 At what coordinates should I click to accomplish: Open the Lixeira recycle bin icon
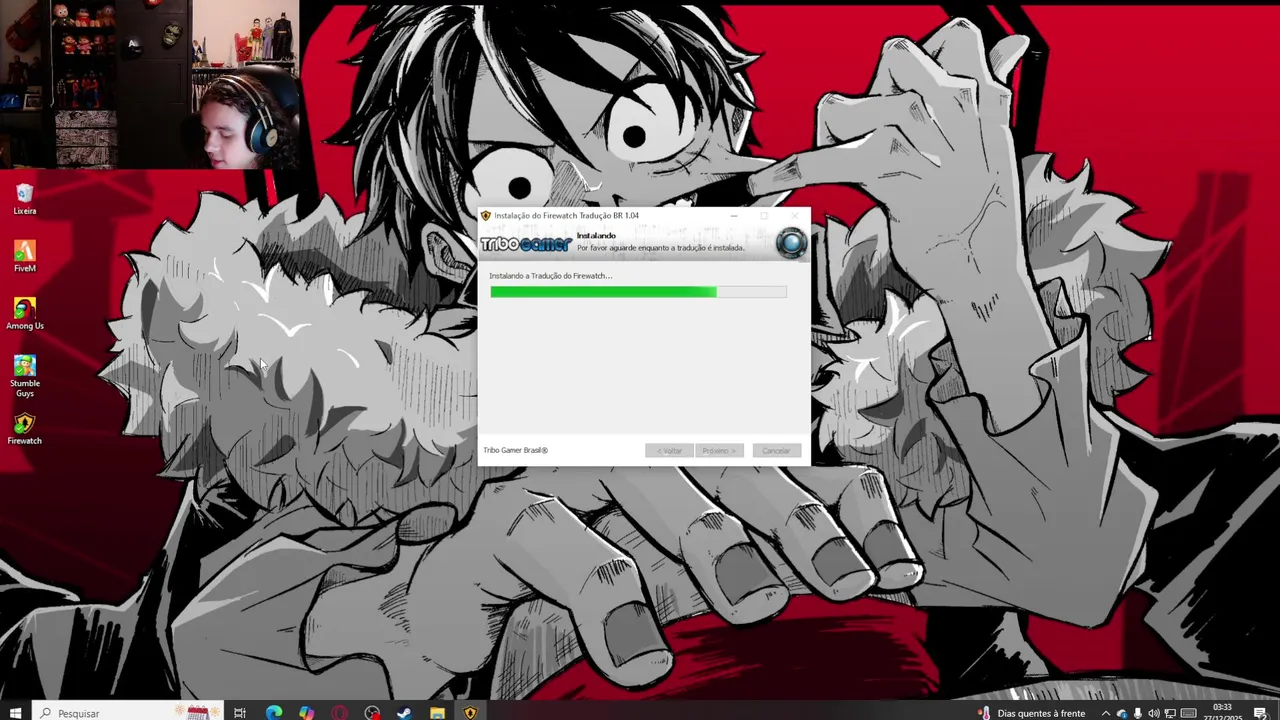pos(25,198)
